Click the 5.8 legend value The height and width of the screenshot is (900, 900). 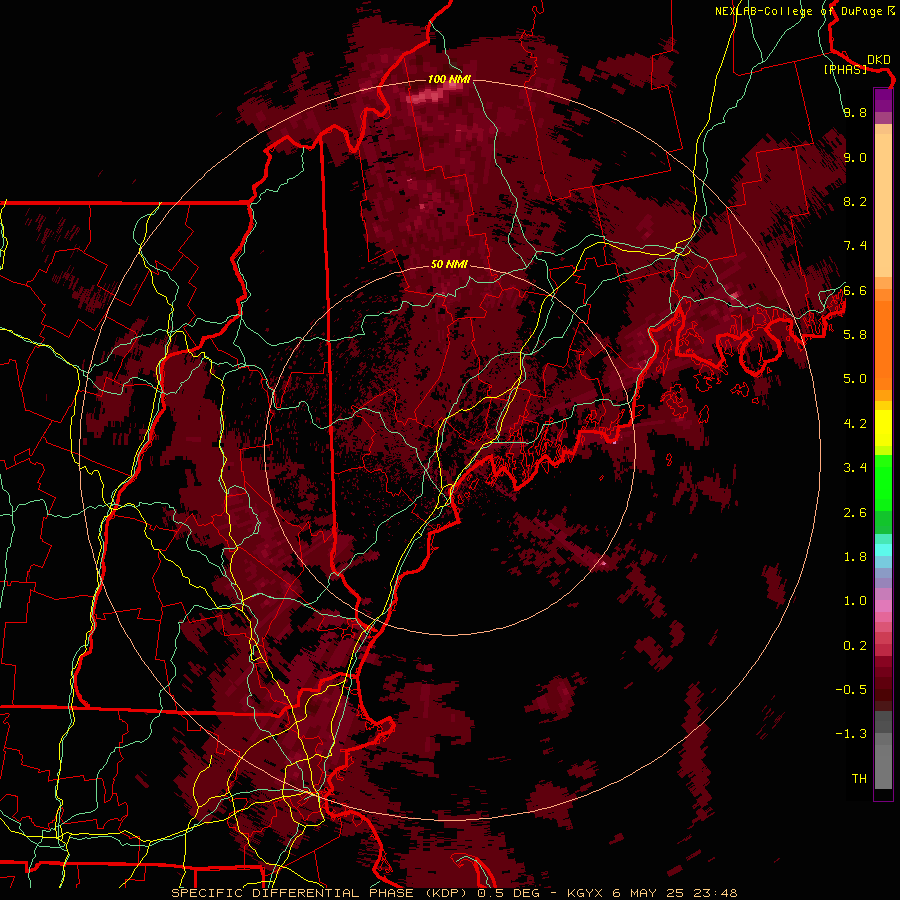point(855,334)
